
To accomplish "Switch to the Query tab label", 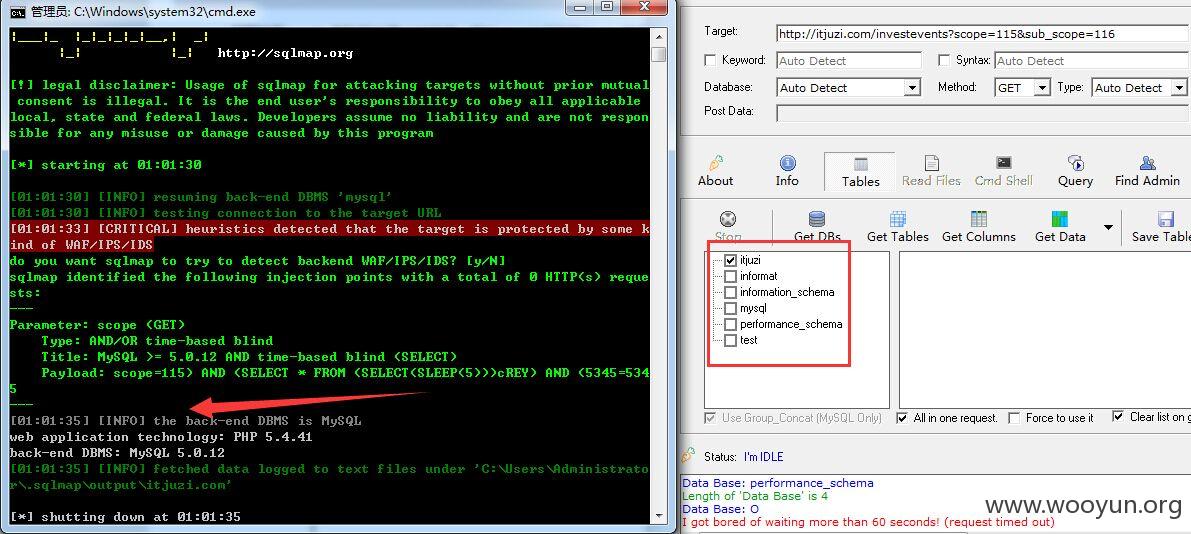I will 1076,181.
